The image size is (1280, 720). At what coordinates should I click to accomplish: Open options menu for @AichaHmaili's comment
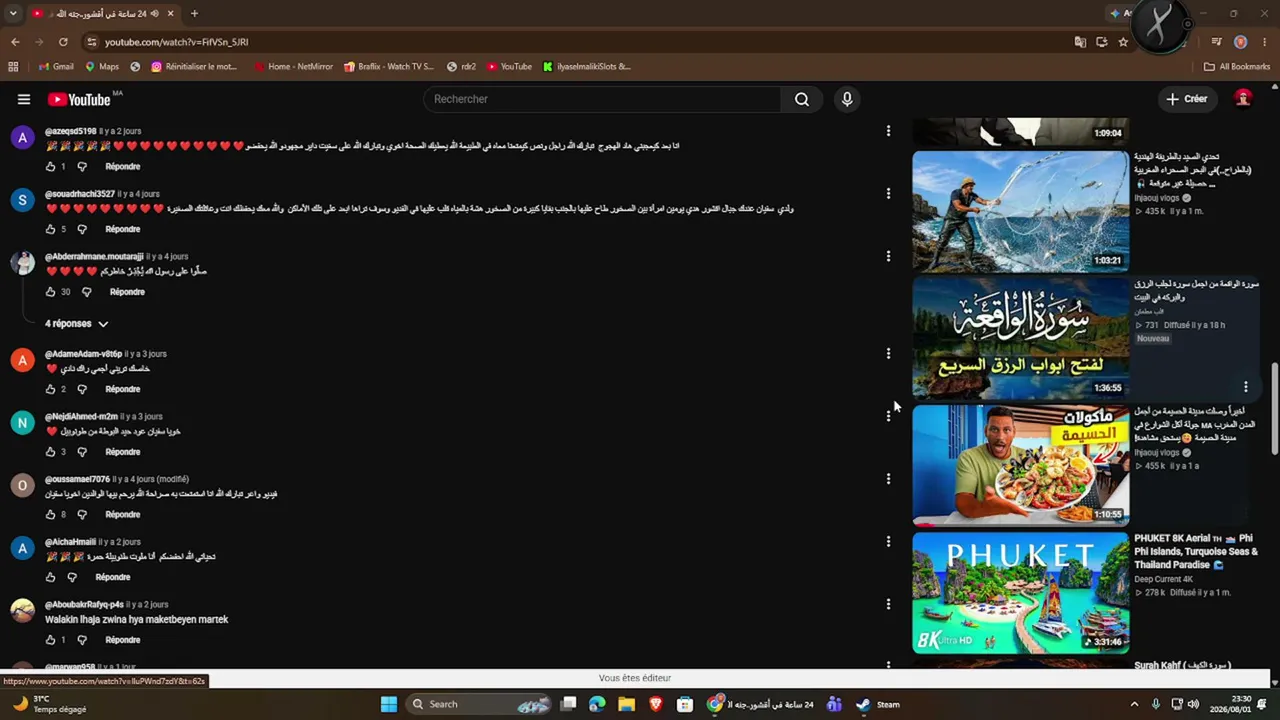pyautogui.click(x=888, y=542)
